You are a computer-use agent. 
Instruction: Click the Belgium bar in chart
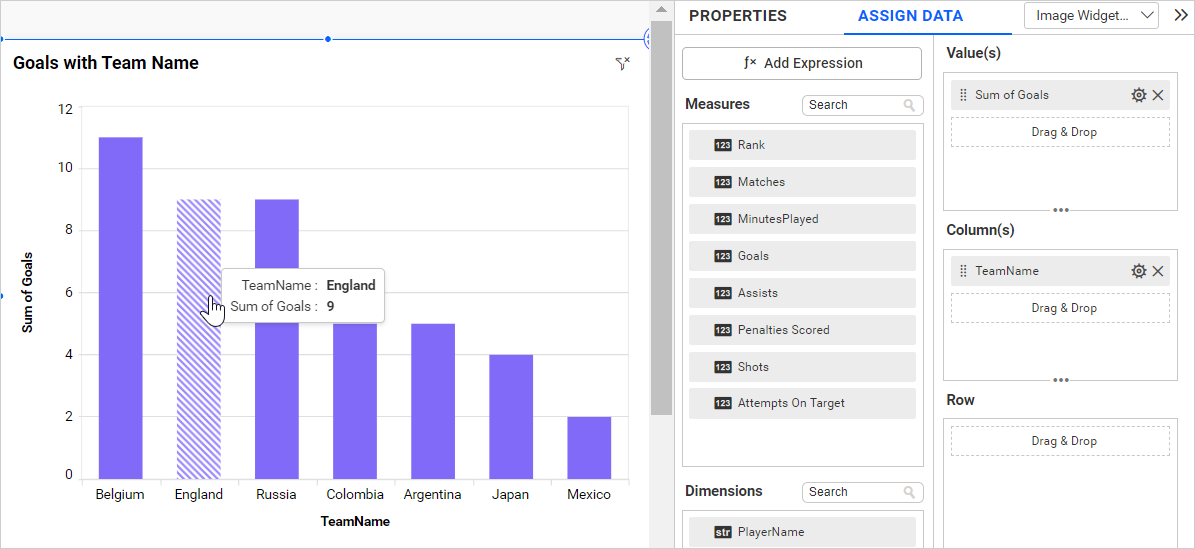(120, 308)
